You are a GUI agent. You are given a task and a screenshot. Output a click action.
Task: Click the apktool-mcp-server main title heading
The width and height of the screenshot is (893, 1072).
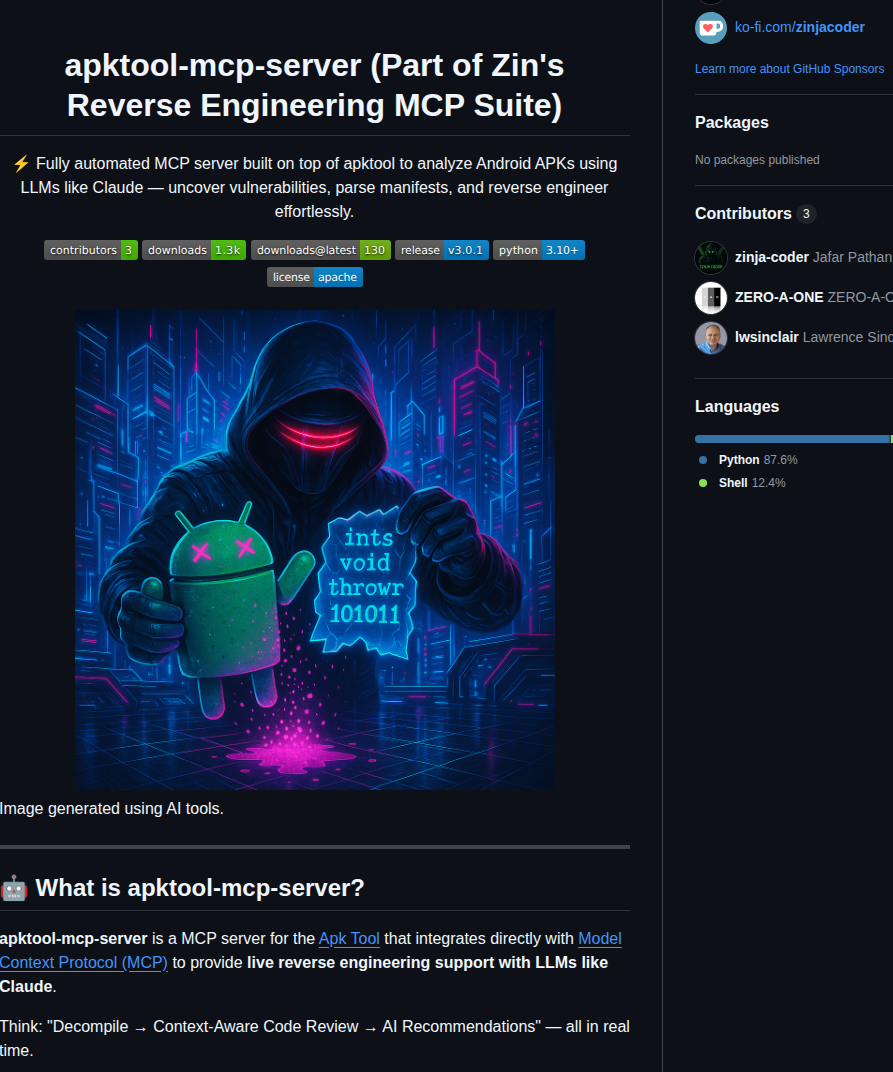coord(315,85)
